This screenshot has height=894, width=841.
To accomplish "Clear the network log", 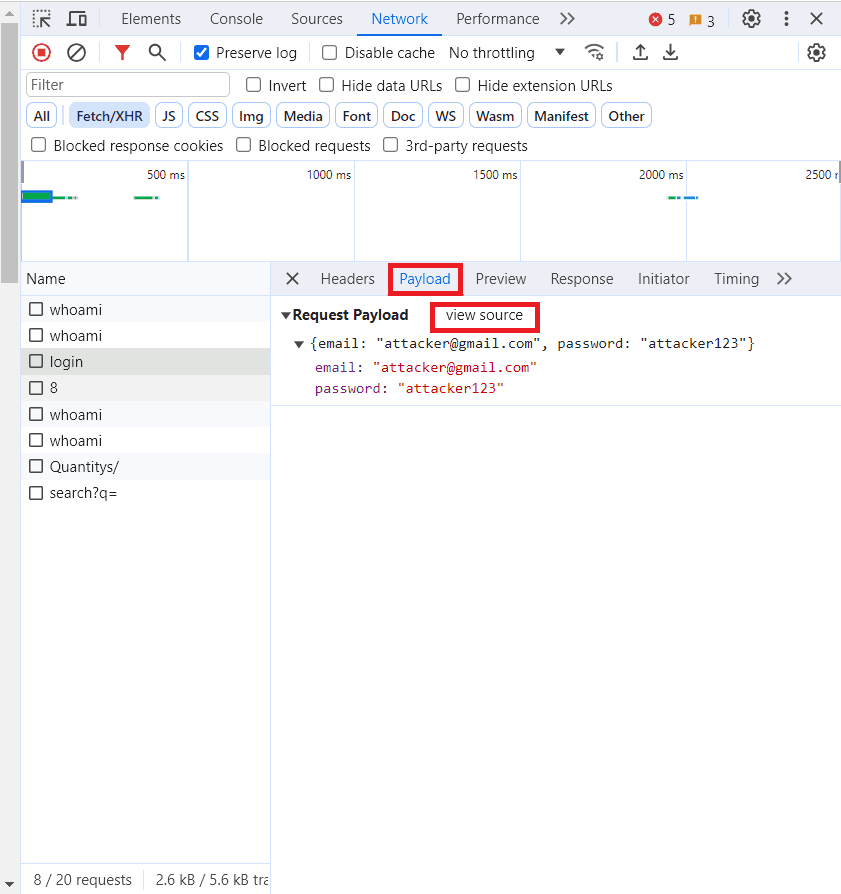I will pyautogui.click(x=76, y=52).
